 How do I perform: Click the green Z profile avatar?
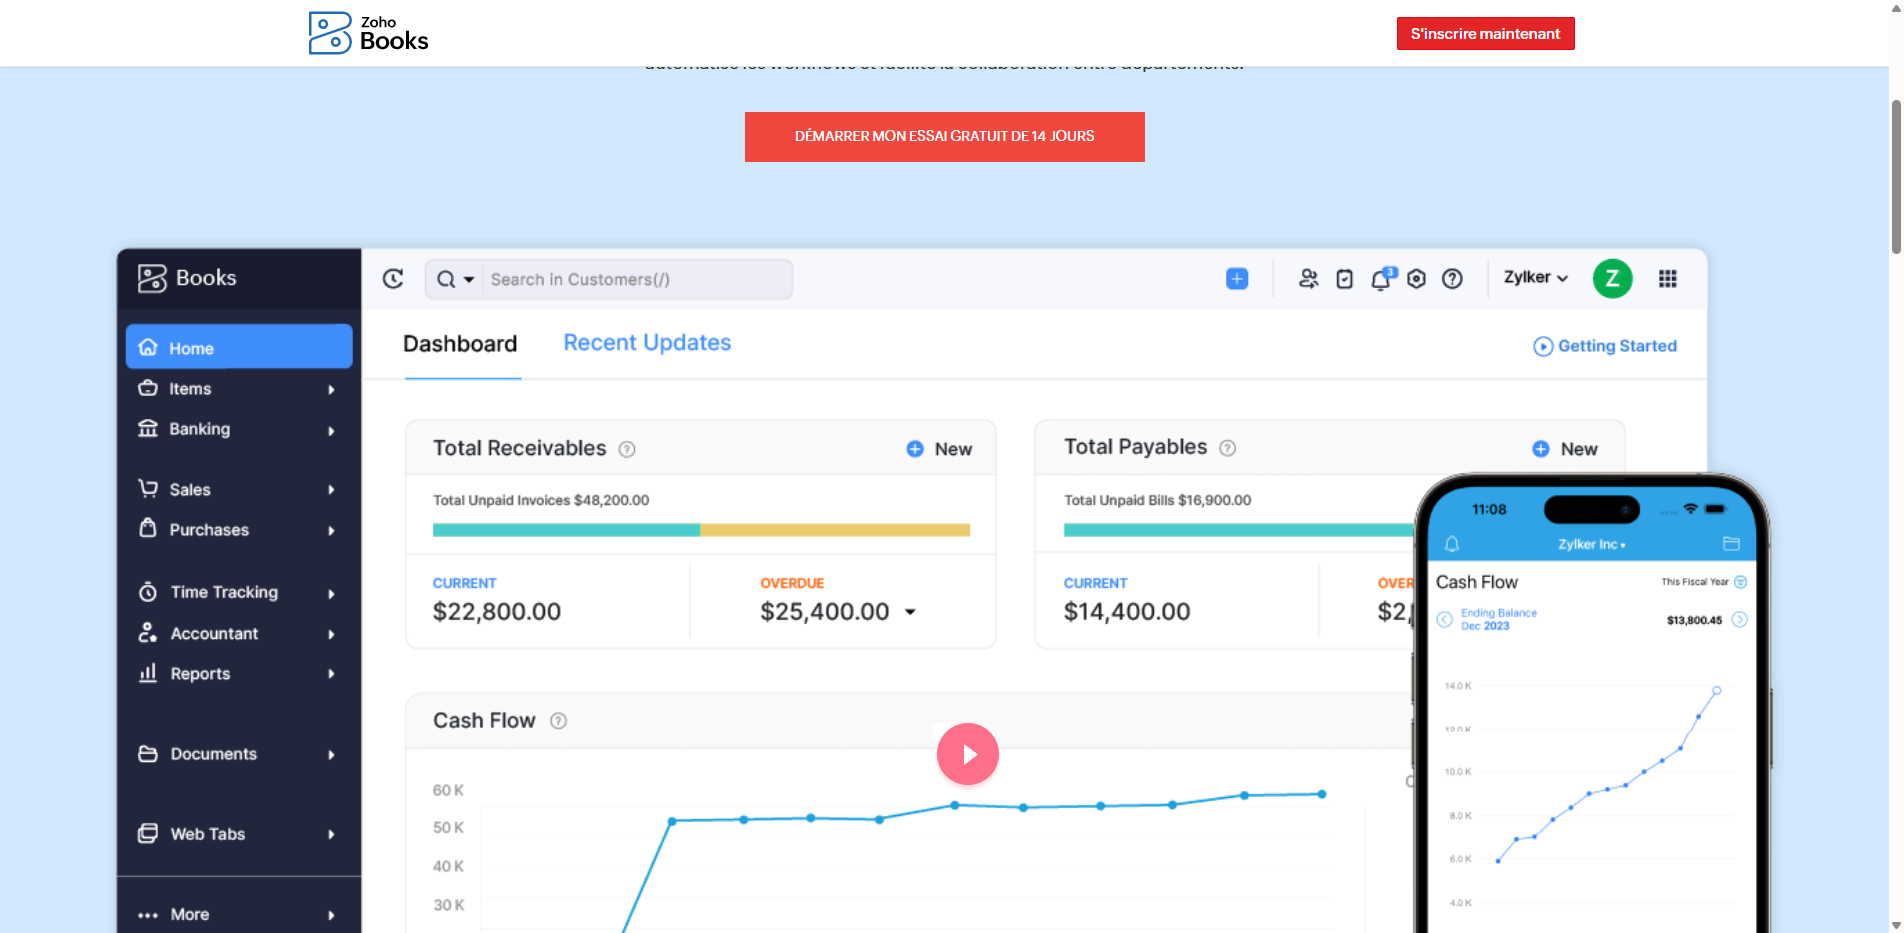click(1612, 279)
